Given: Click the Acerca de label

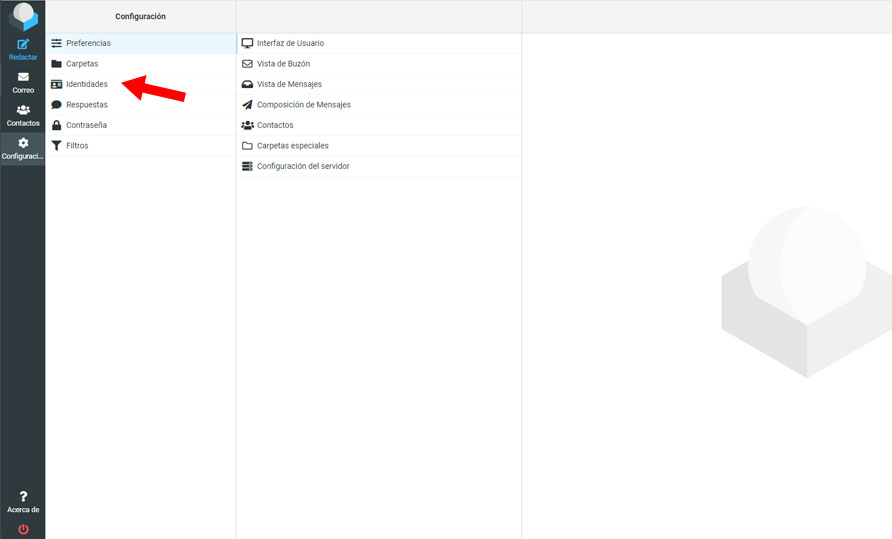Looking at the screenshot, I should pyautogui.click(x=23, y=509).
